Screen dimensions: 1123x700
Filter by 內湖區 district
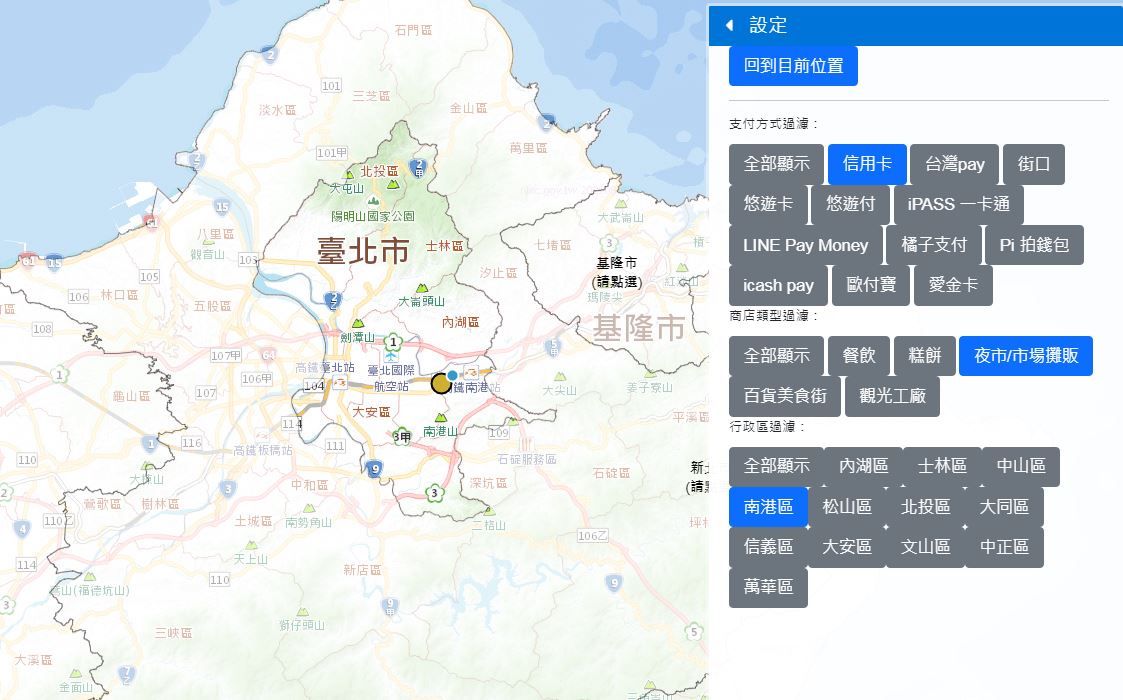click(x=863, y=466)
